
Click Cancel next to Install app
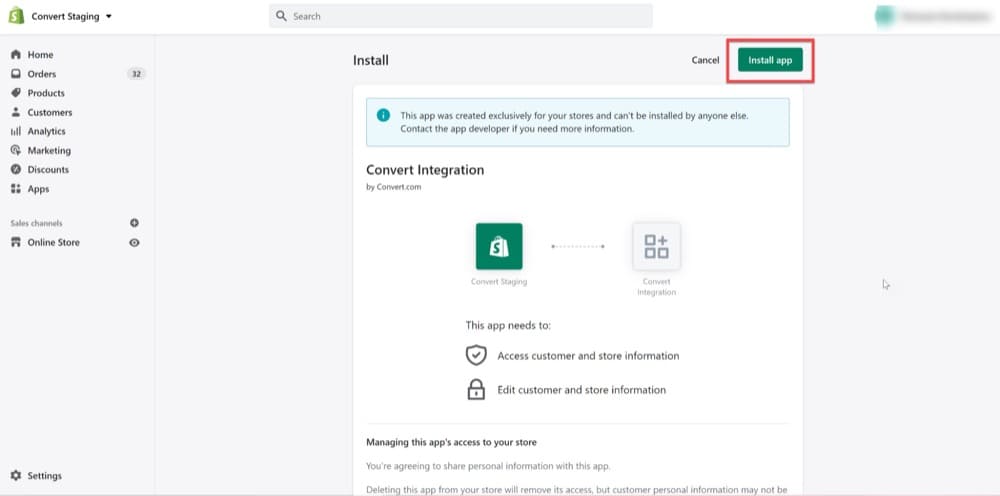coord(705,60)
